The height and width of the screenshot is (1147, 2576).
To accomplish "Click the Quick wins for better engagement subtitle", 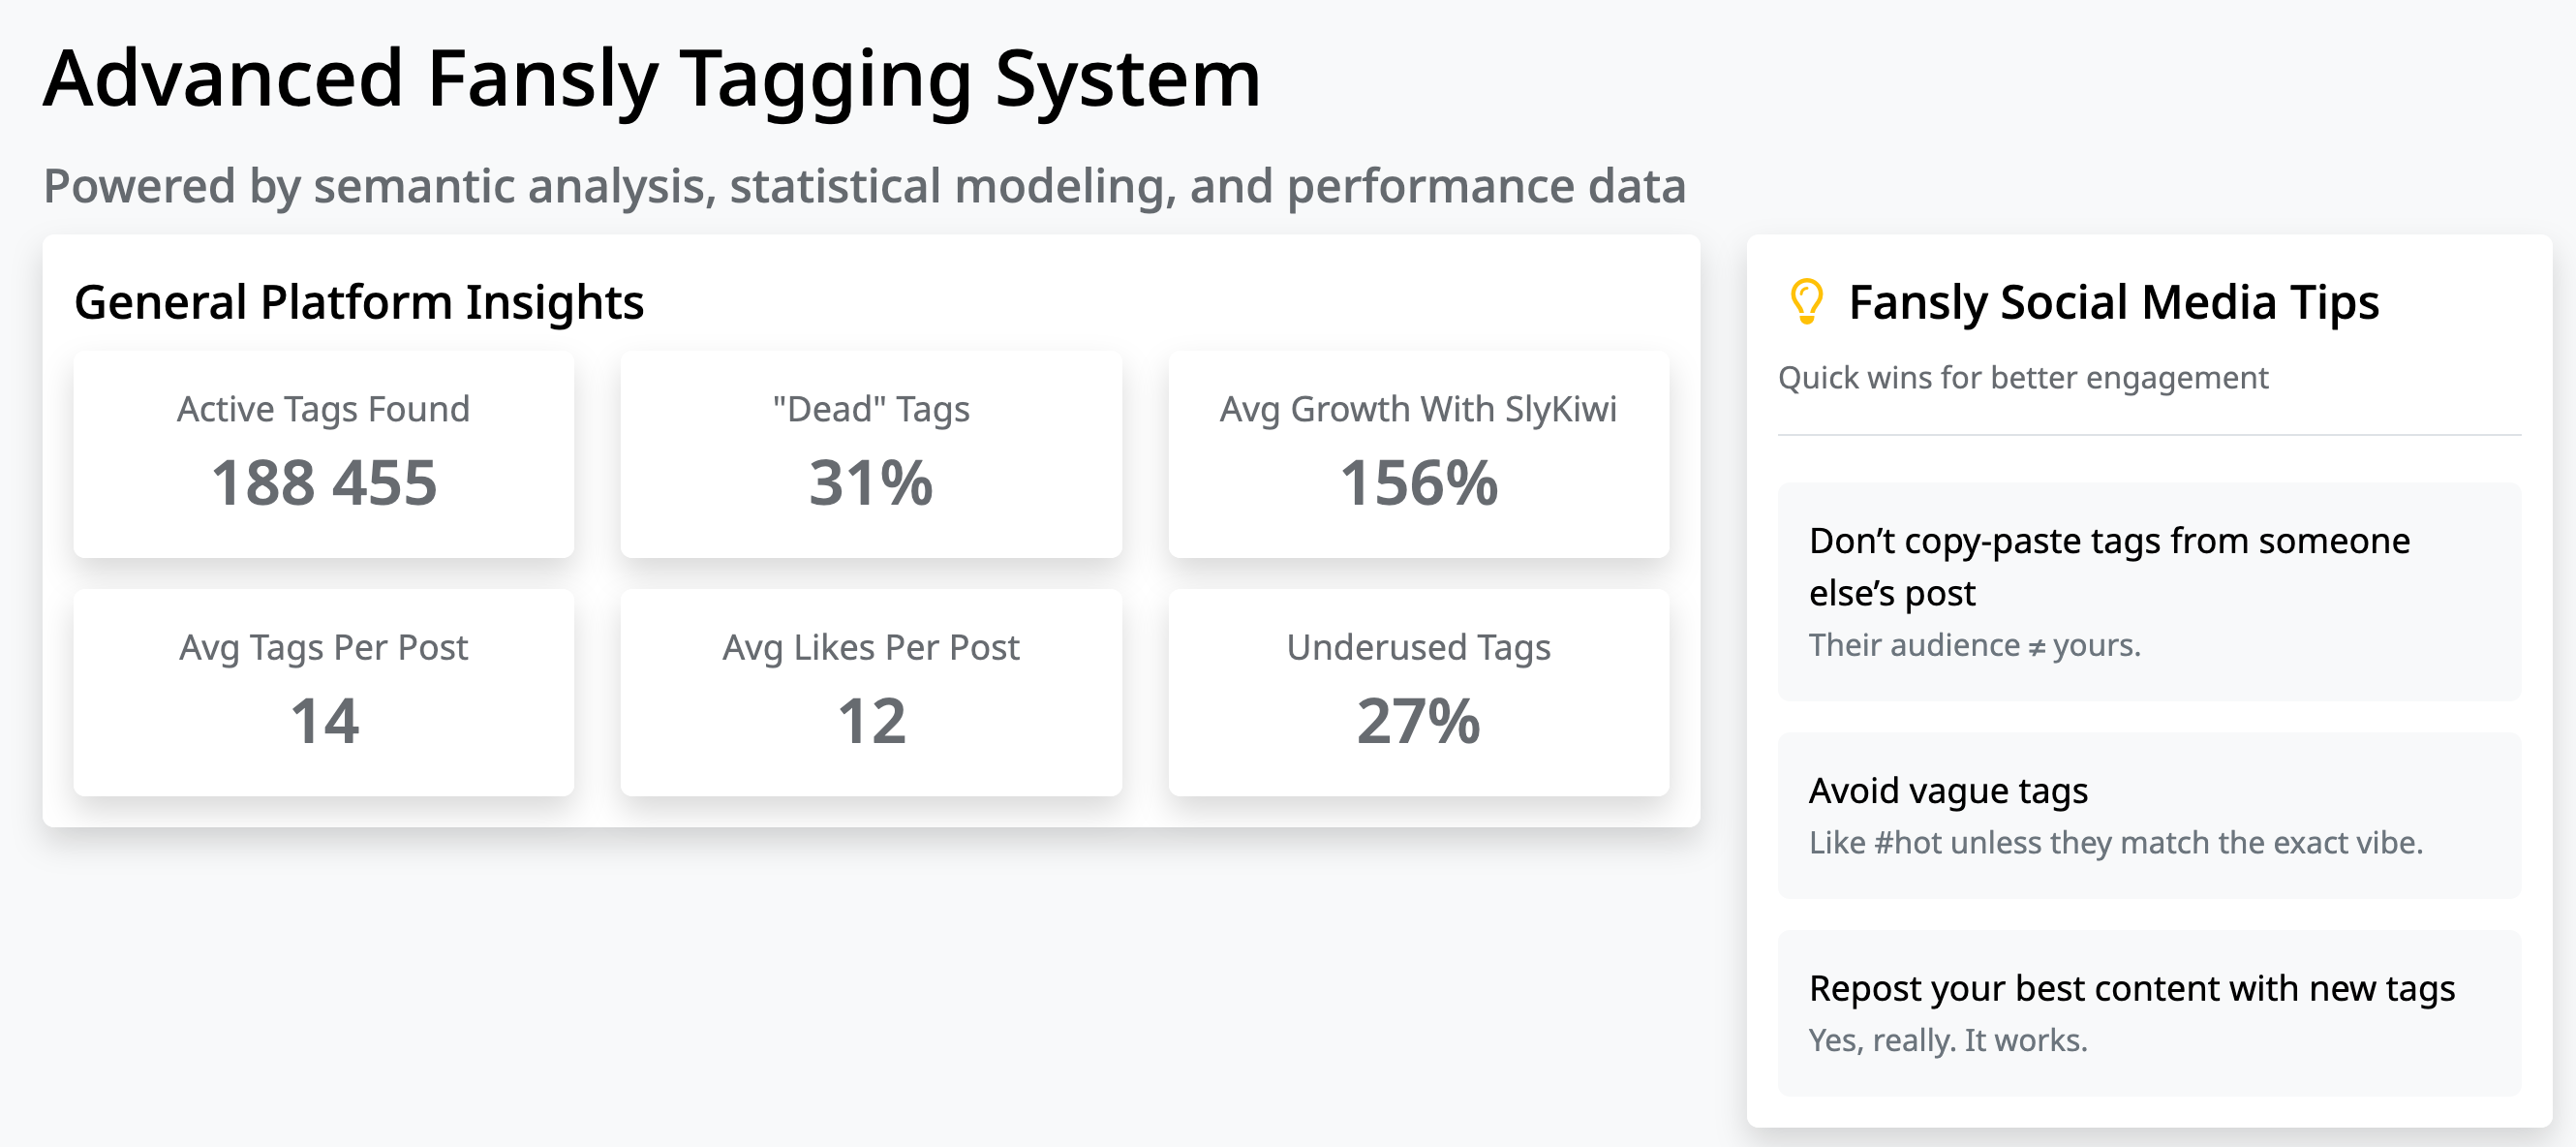I will point(2022,378).
